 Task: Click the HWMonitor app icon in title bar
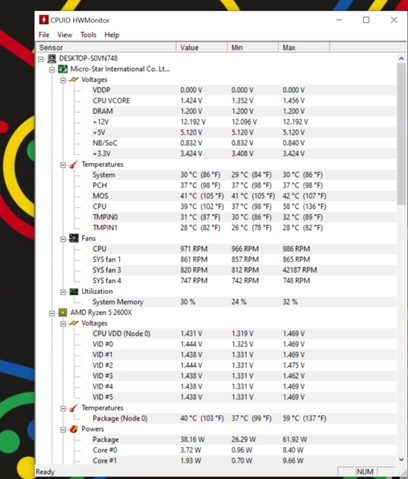coord(44,20)
